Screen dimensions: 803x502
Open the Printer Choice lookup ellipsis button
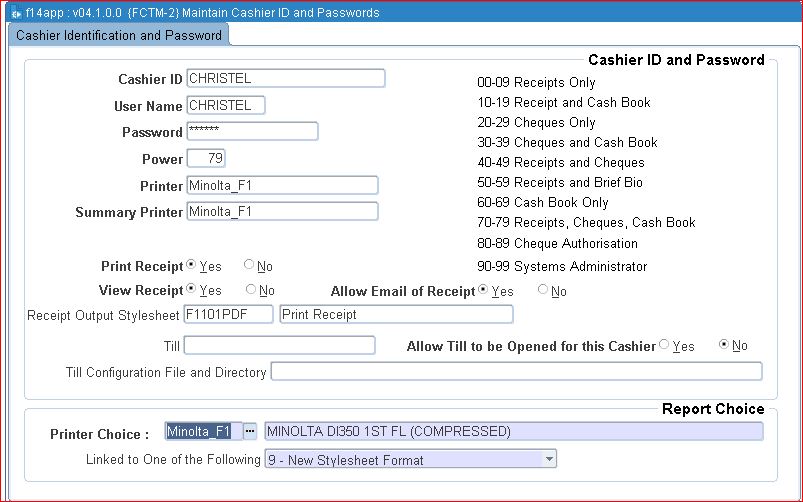tap(250, 432)
